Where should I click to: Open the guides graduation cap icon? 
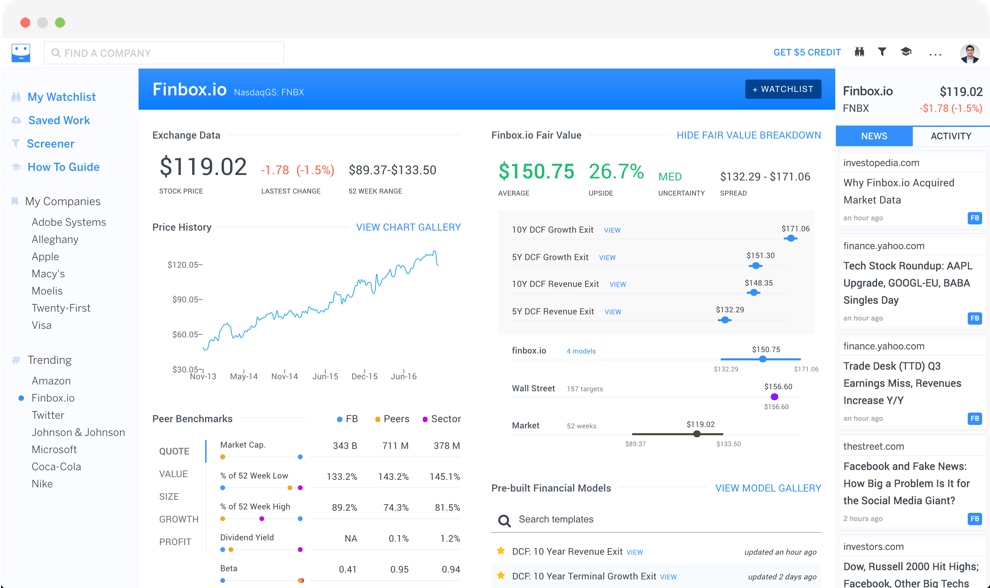pyautogui.click(x=905, y=52)
